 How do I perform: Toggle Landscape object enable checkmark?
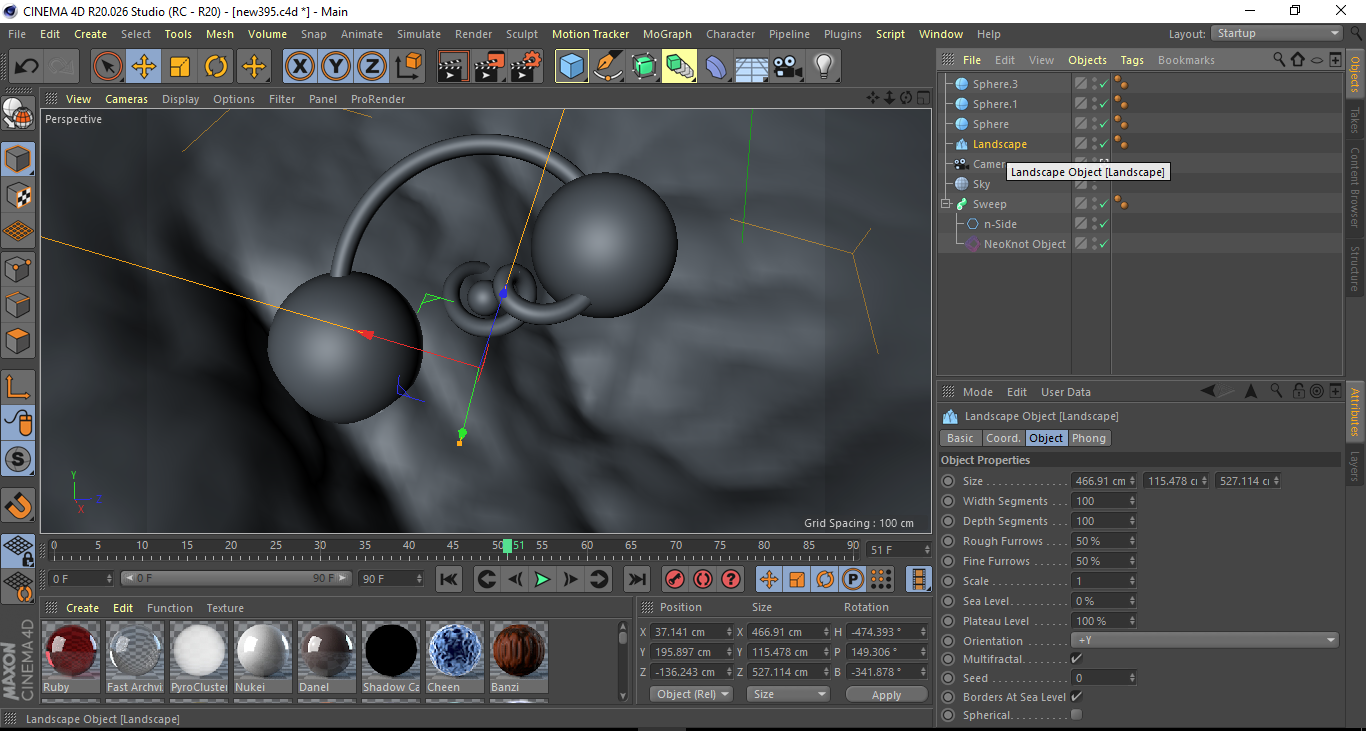pyautogui.click(x=1103, y=144)
